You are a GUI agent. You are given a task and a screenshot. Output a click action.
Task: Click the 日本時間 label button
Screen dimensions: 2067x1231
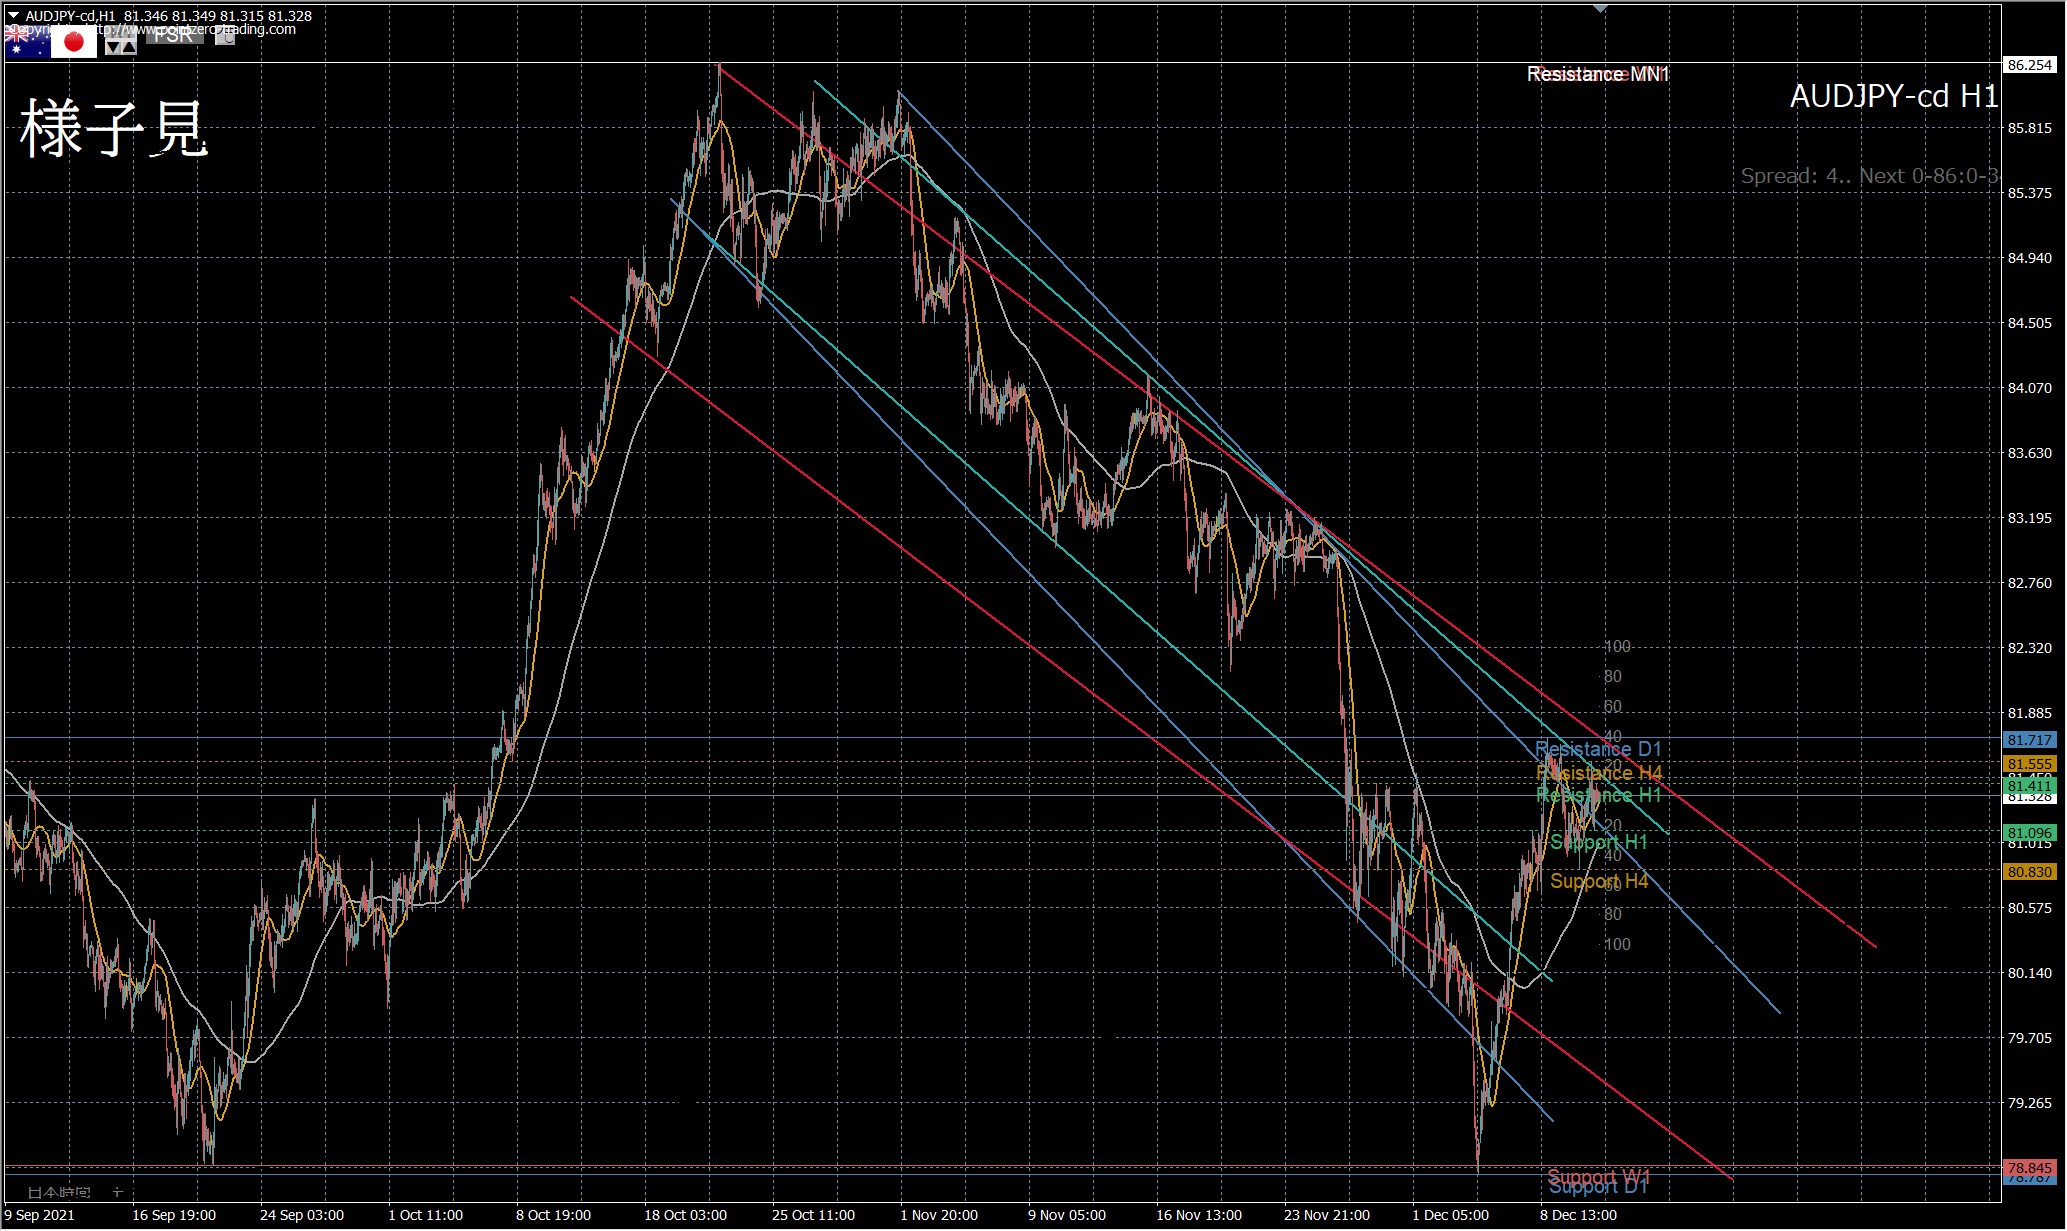[58, 1192]
